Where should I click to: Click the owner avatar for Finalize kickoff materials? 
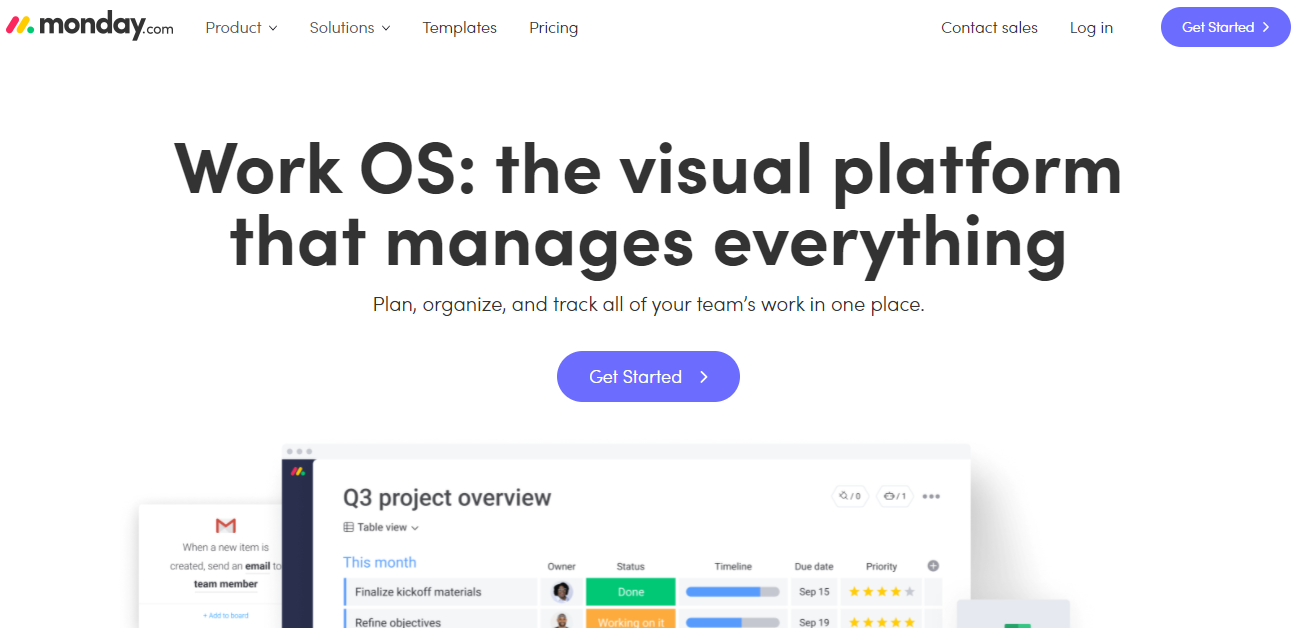coord(562,592)
